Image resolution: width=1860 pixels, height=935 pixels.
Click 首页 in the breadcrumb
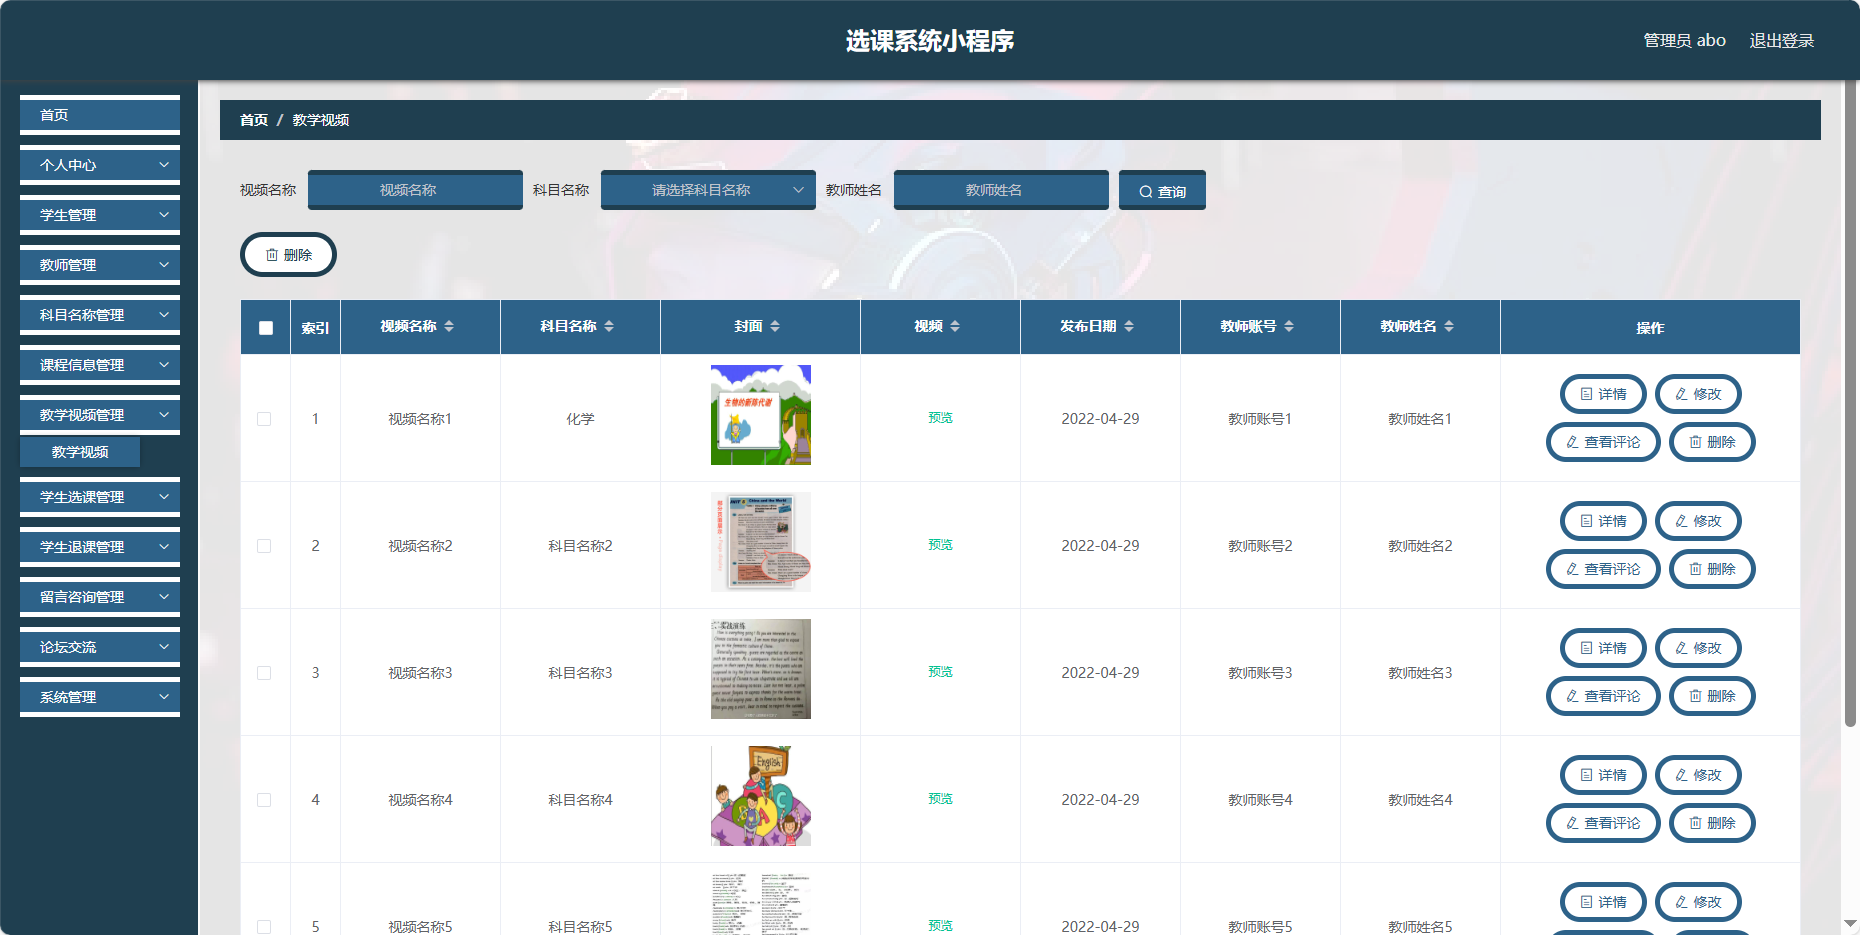click(x=254, y=120)
